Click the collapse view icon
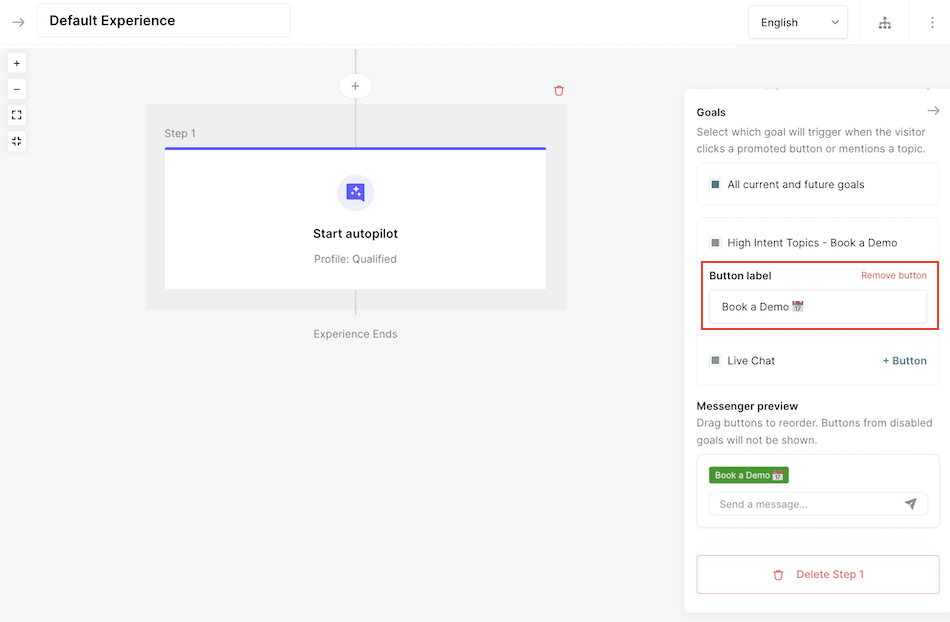Image resolution: width=950 pixels, height=622 pixels. 17,141
